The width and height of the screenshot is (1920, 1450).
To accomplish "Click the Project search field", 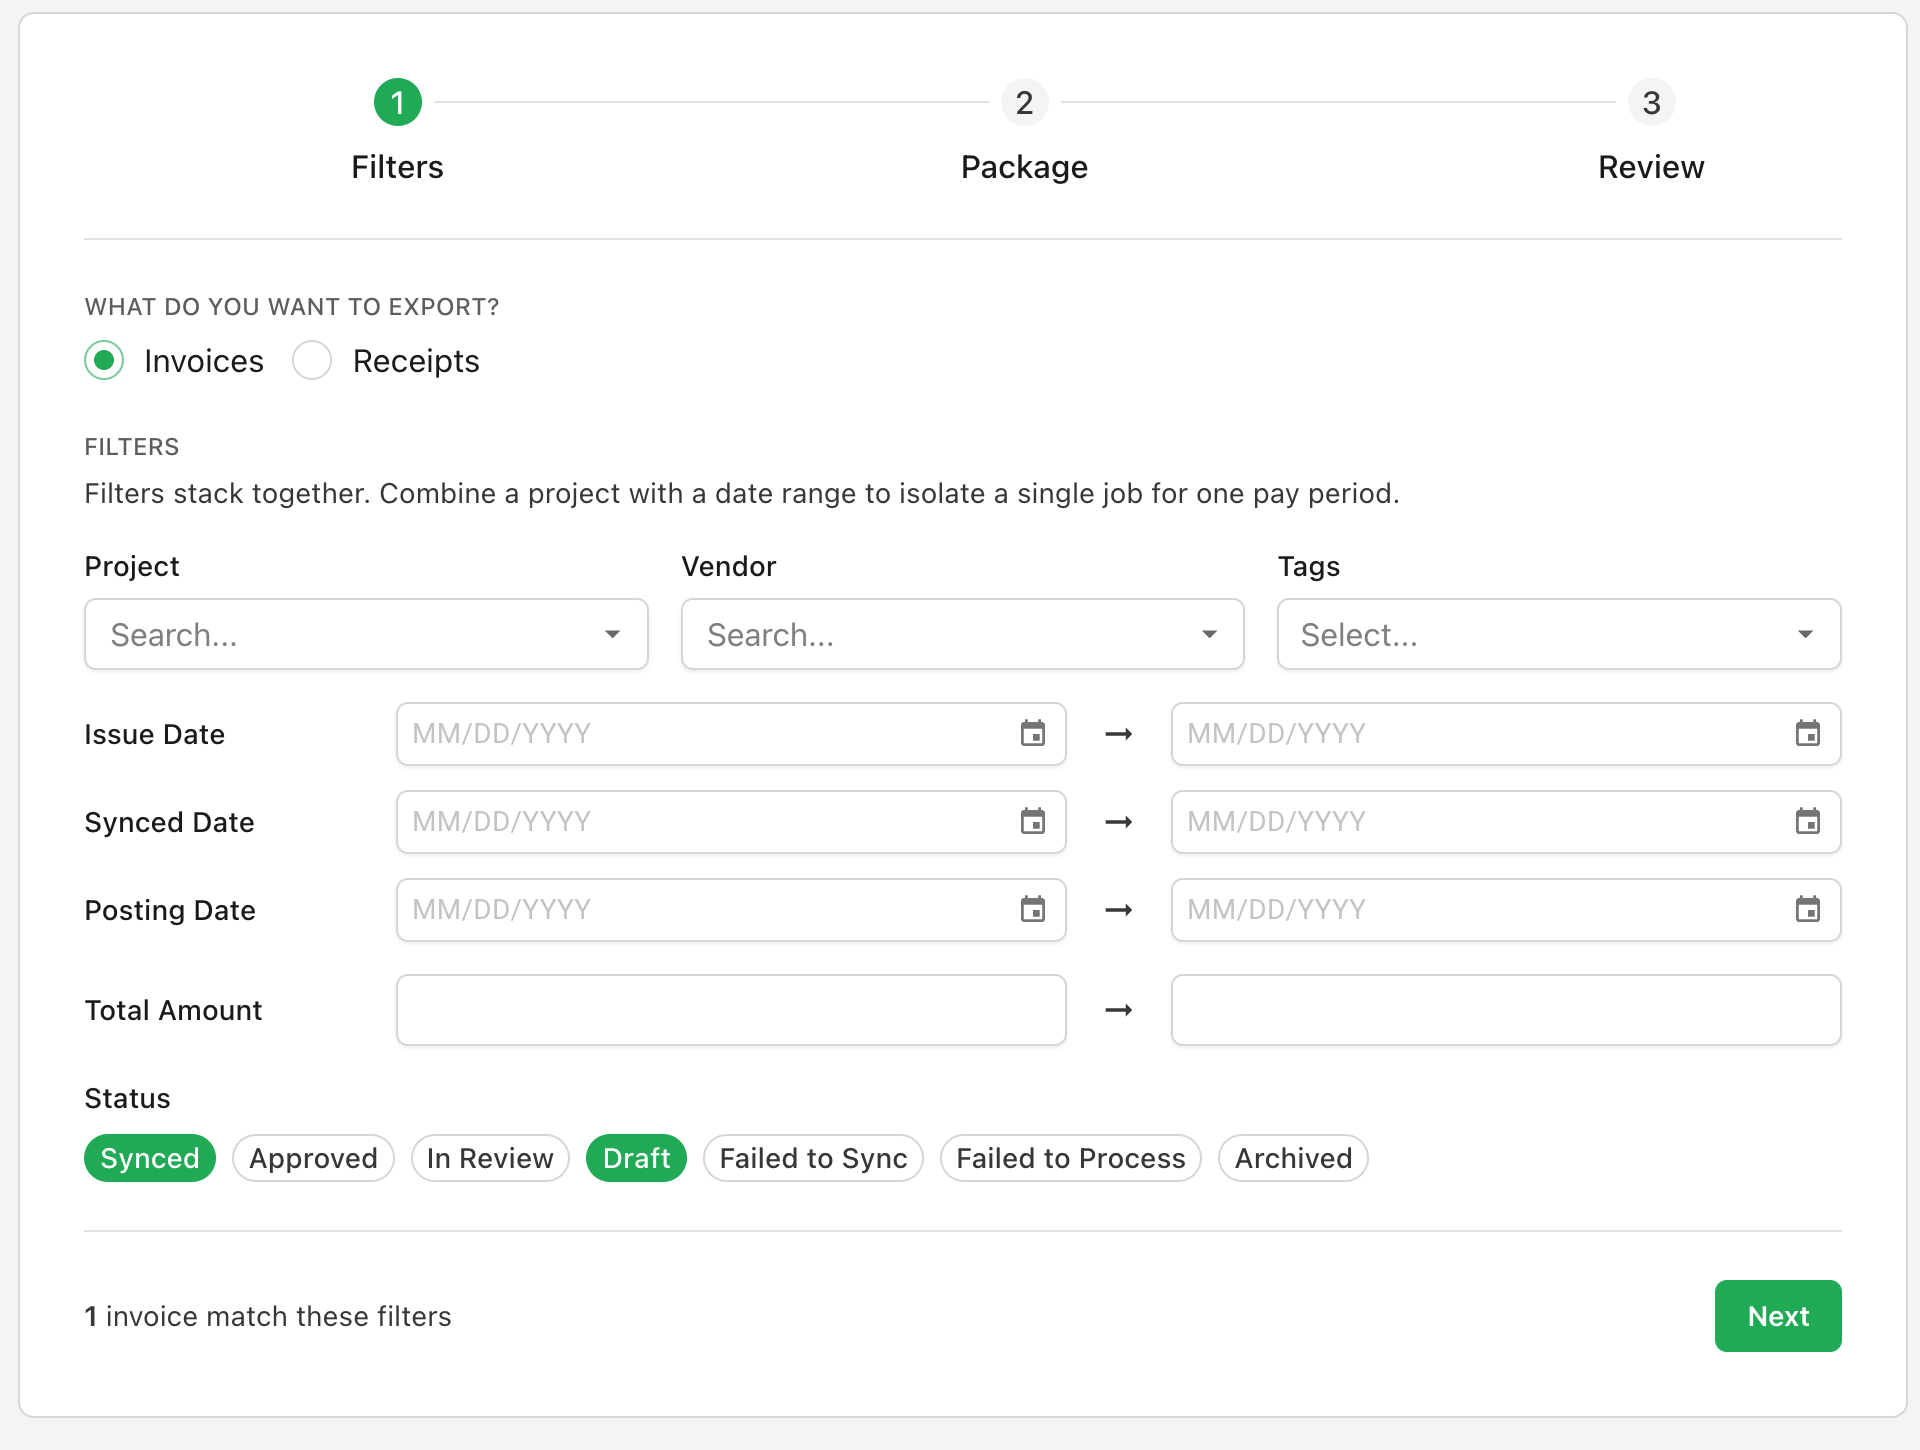I will point(366,634).
